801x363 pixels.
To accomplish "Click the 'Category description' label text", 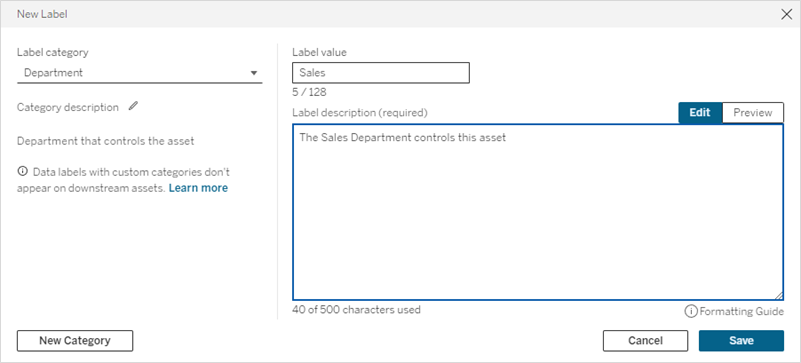I will pyautogui.click(x=68, y=107).
